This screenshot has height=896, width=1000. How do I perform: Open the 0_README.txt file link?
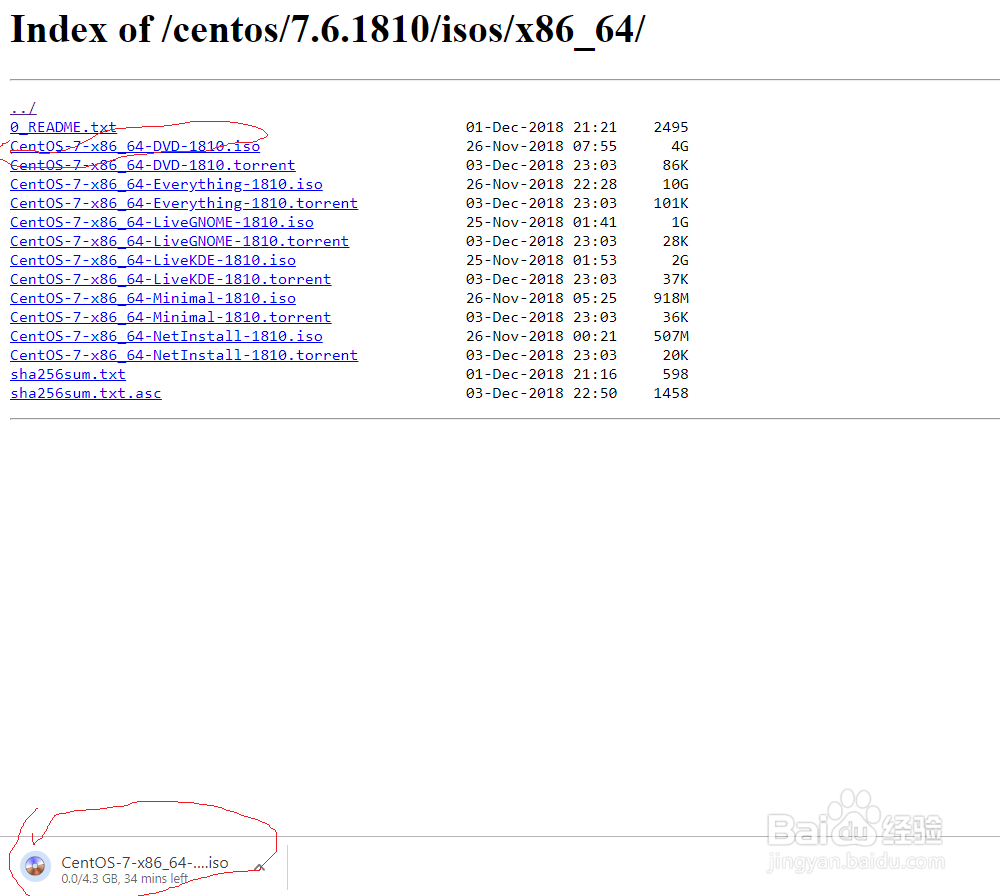63,127
